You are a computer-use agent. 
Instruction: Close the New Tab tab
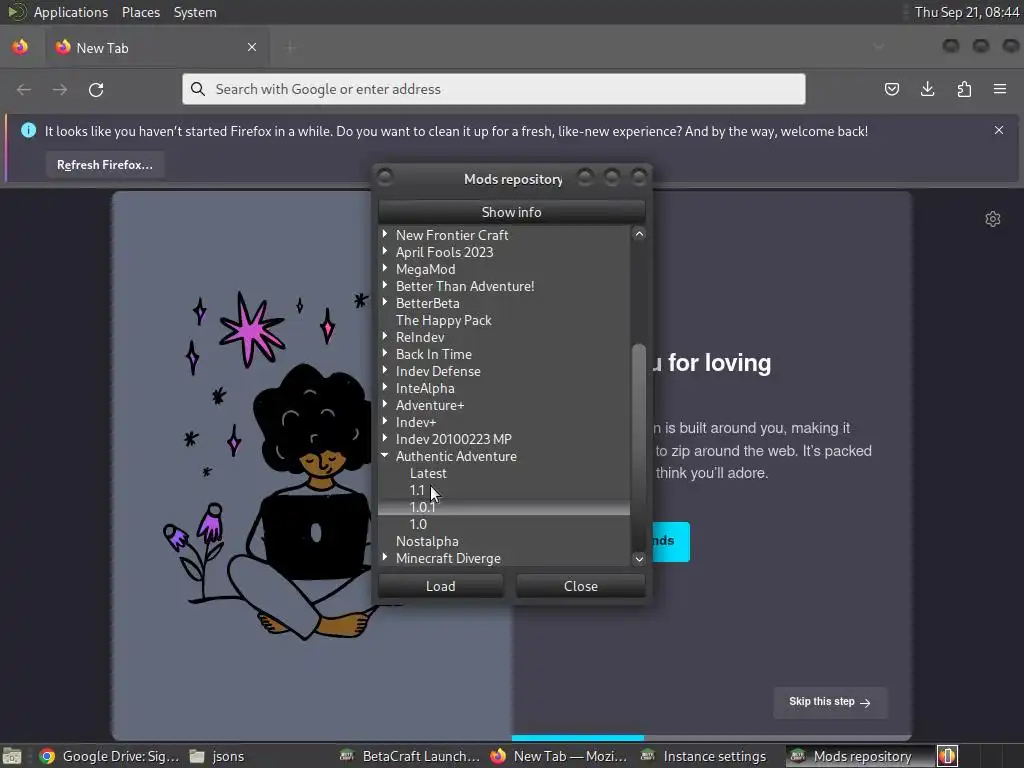252,47
